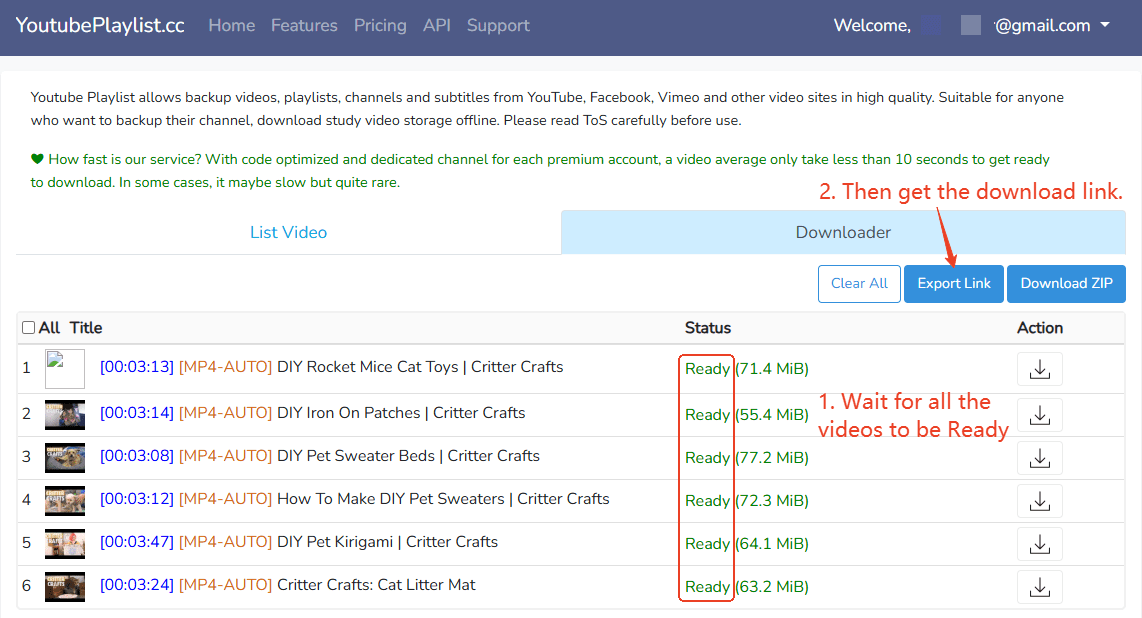
Task: Download the DIY Rocket Mice Cat Toys video
Action: [x=1039, y=370]
